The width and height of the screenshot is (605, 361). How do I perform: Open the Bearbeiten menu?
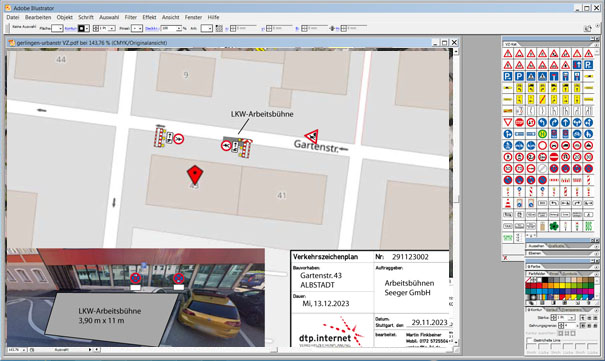pos(38,17)
